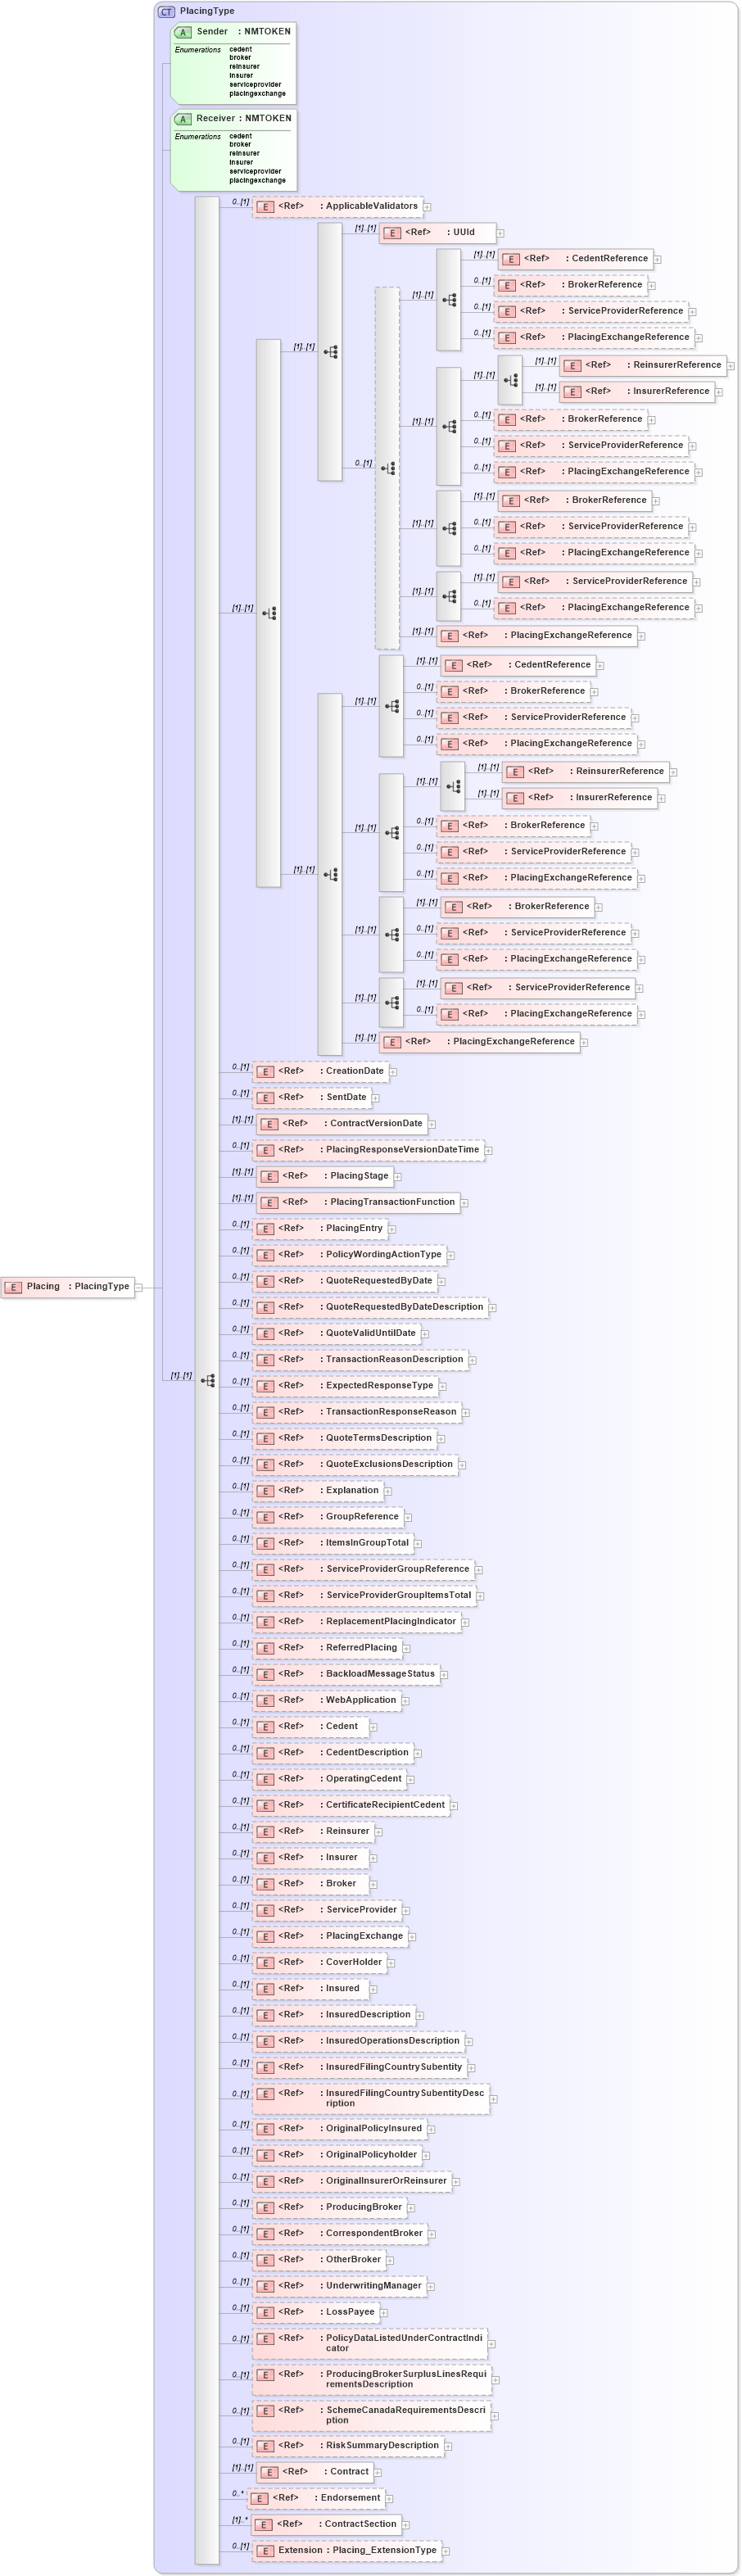Click the E icon of Reinsurer

[266, 1832]
